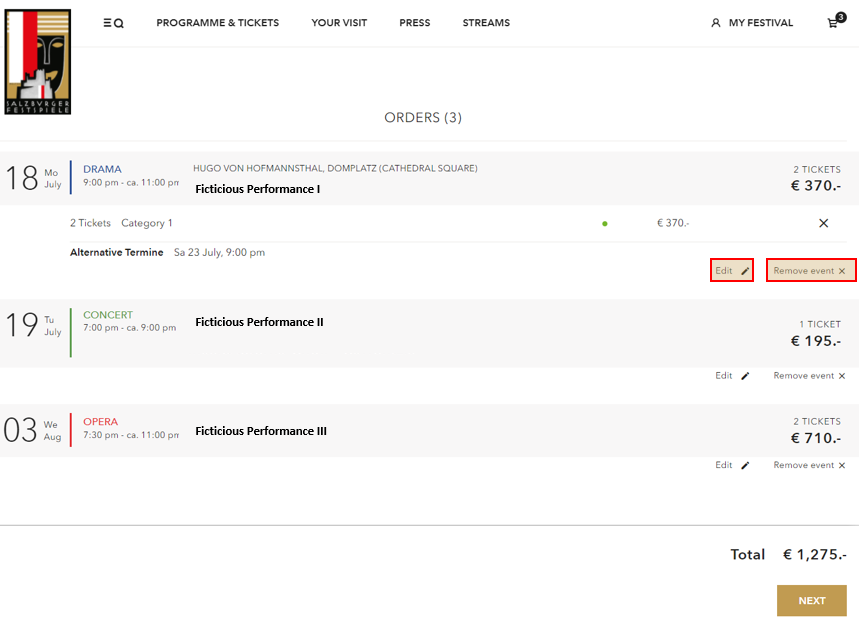Edit Ficticious Performance I order
The height and width of the screenshot is (624, 859).
[732, 271]
